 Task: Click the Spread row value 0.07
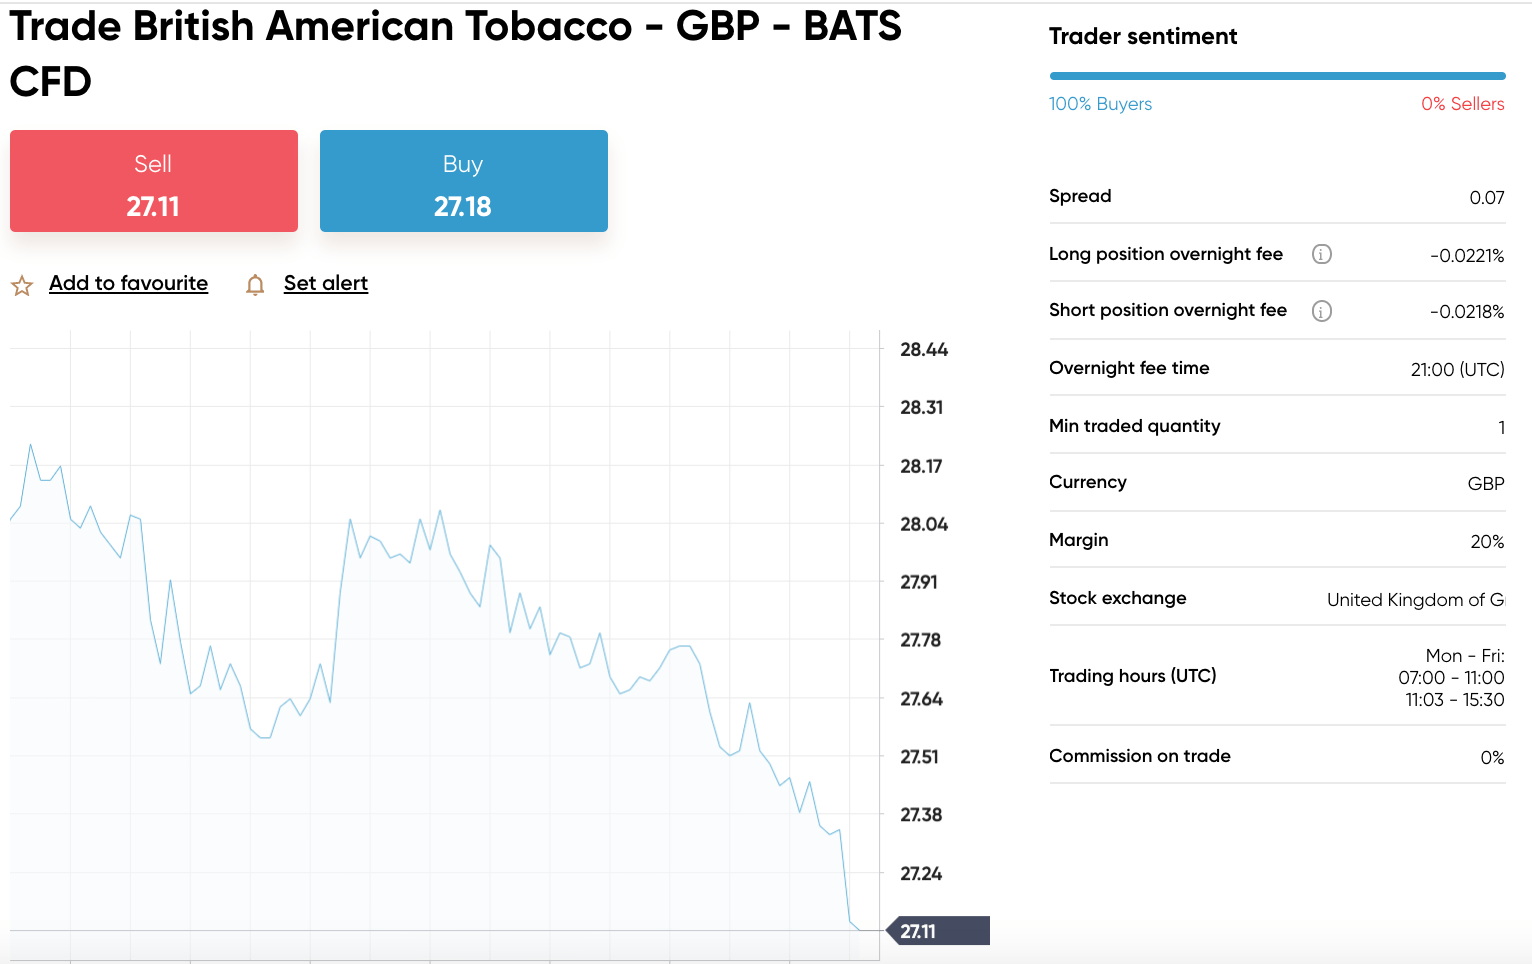1486,198
